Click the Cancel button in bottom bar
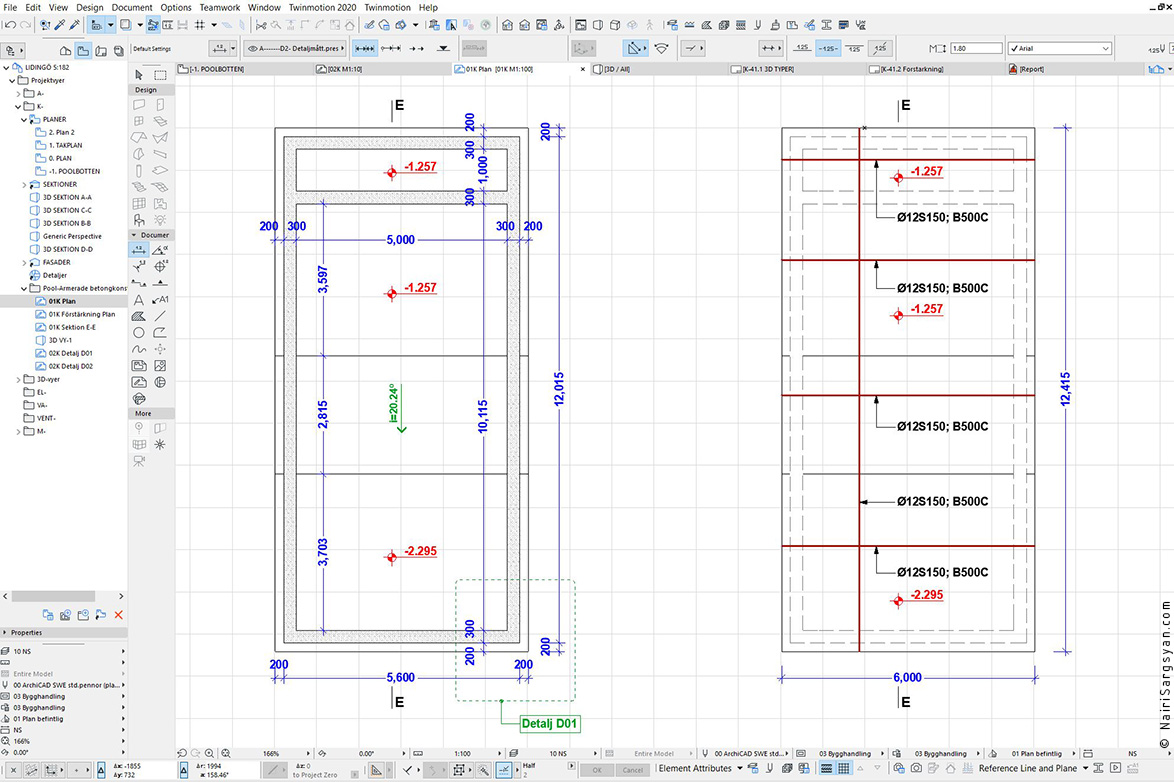The width and height of the screenshot is (1174, 782). click(633, 769)
